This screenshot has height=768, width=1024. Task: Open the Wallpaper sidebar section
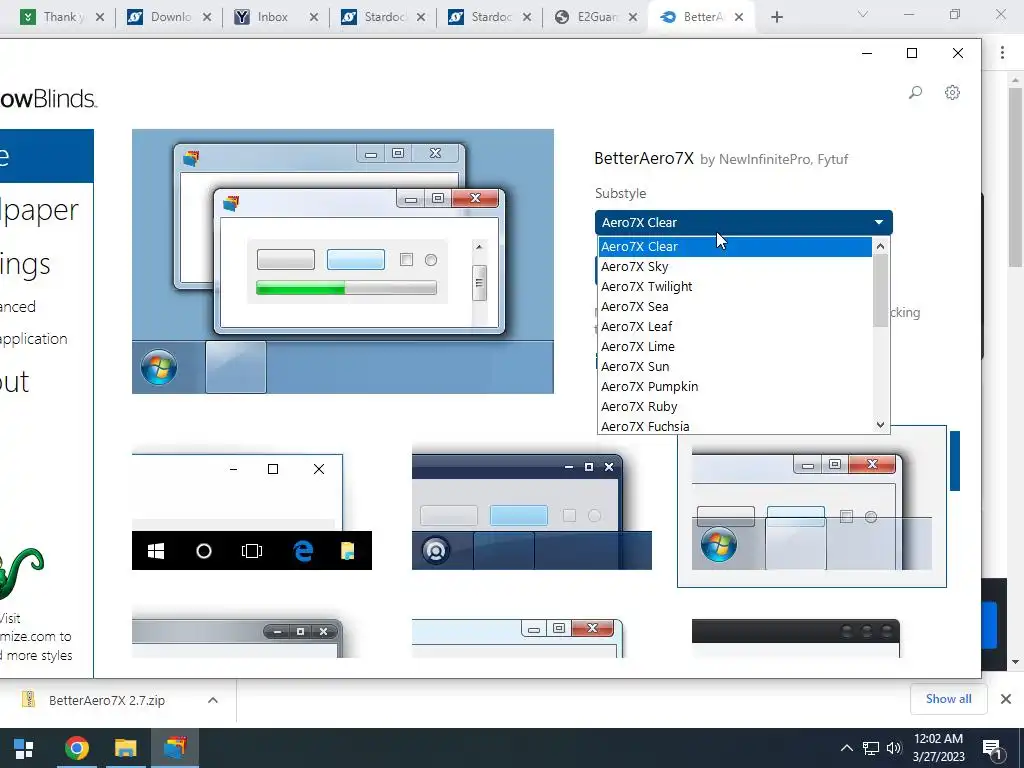(39, 210)
